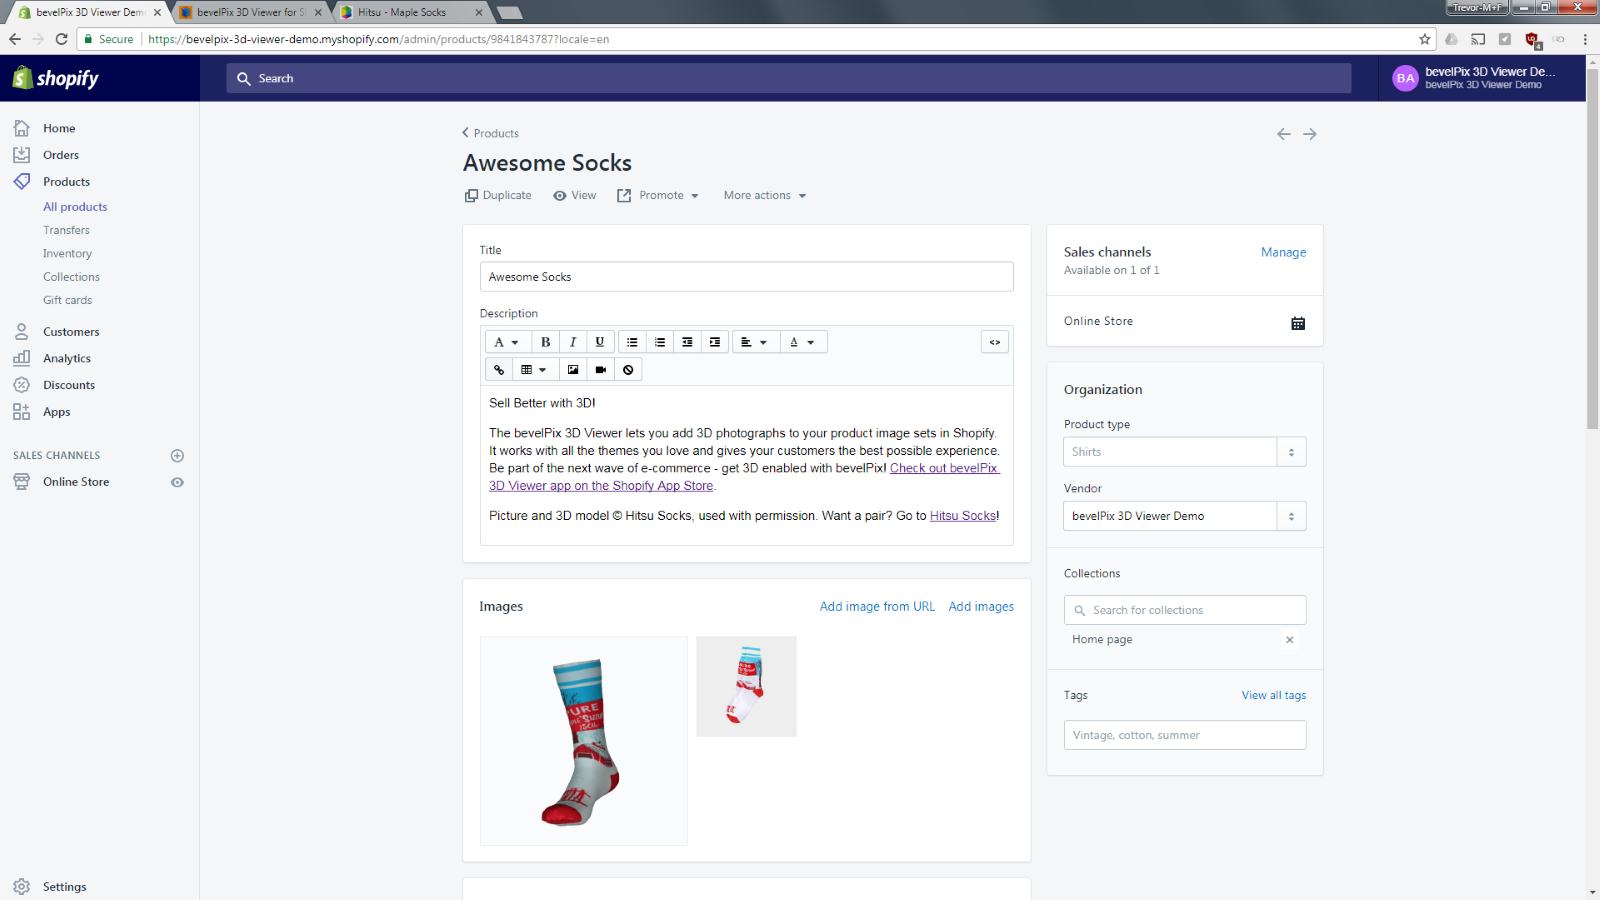Click the outdent icon in editor toolbar
The height and width of the screenshot is (900, 1600).
tap(687, 342)
